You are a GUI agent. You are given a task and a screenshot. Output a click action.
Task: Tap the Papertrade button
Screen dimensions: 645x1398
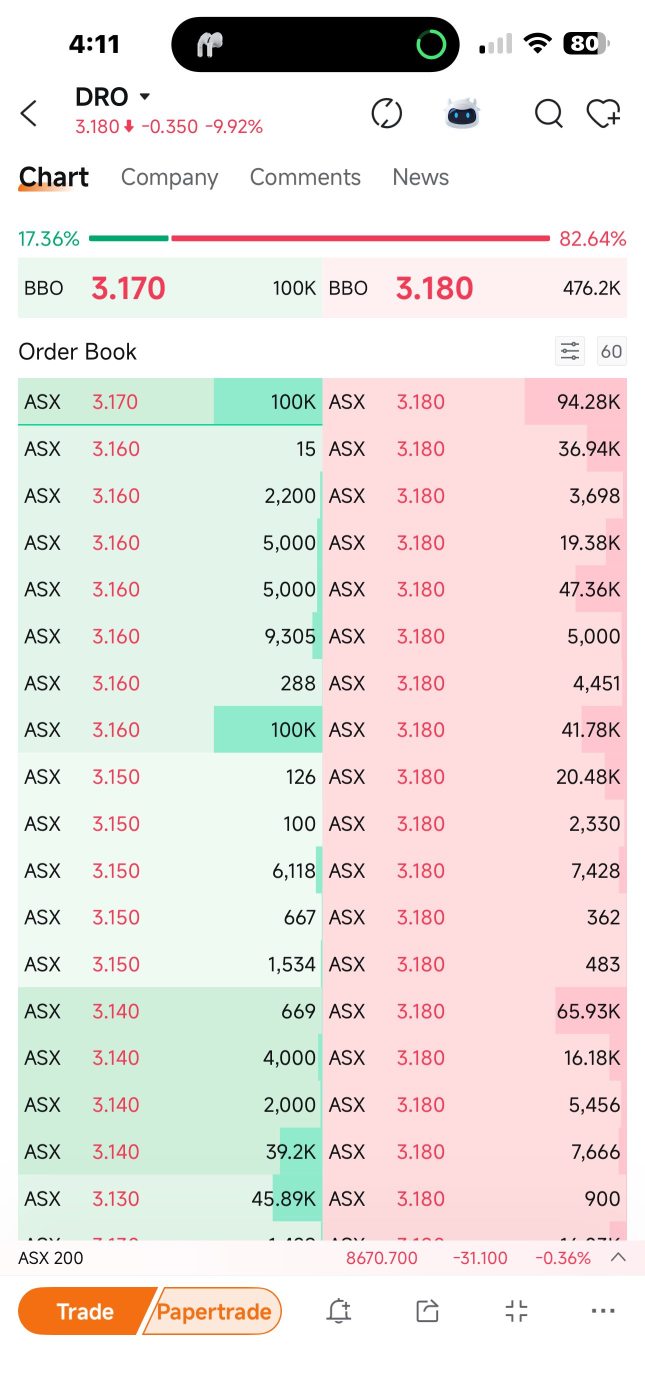point(214,1311)
